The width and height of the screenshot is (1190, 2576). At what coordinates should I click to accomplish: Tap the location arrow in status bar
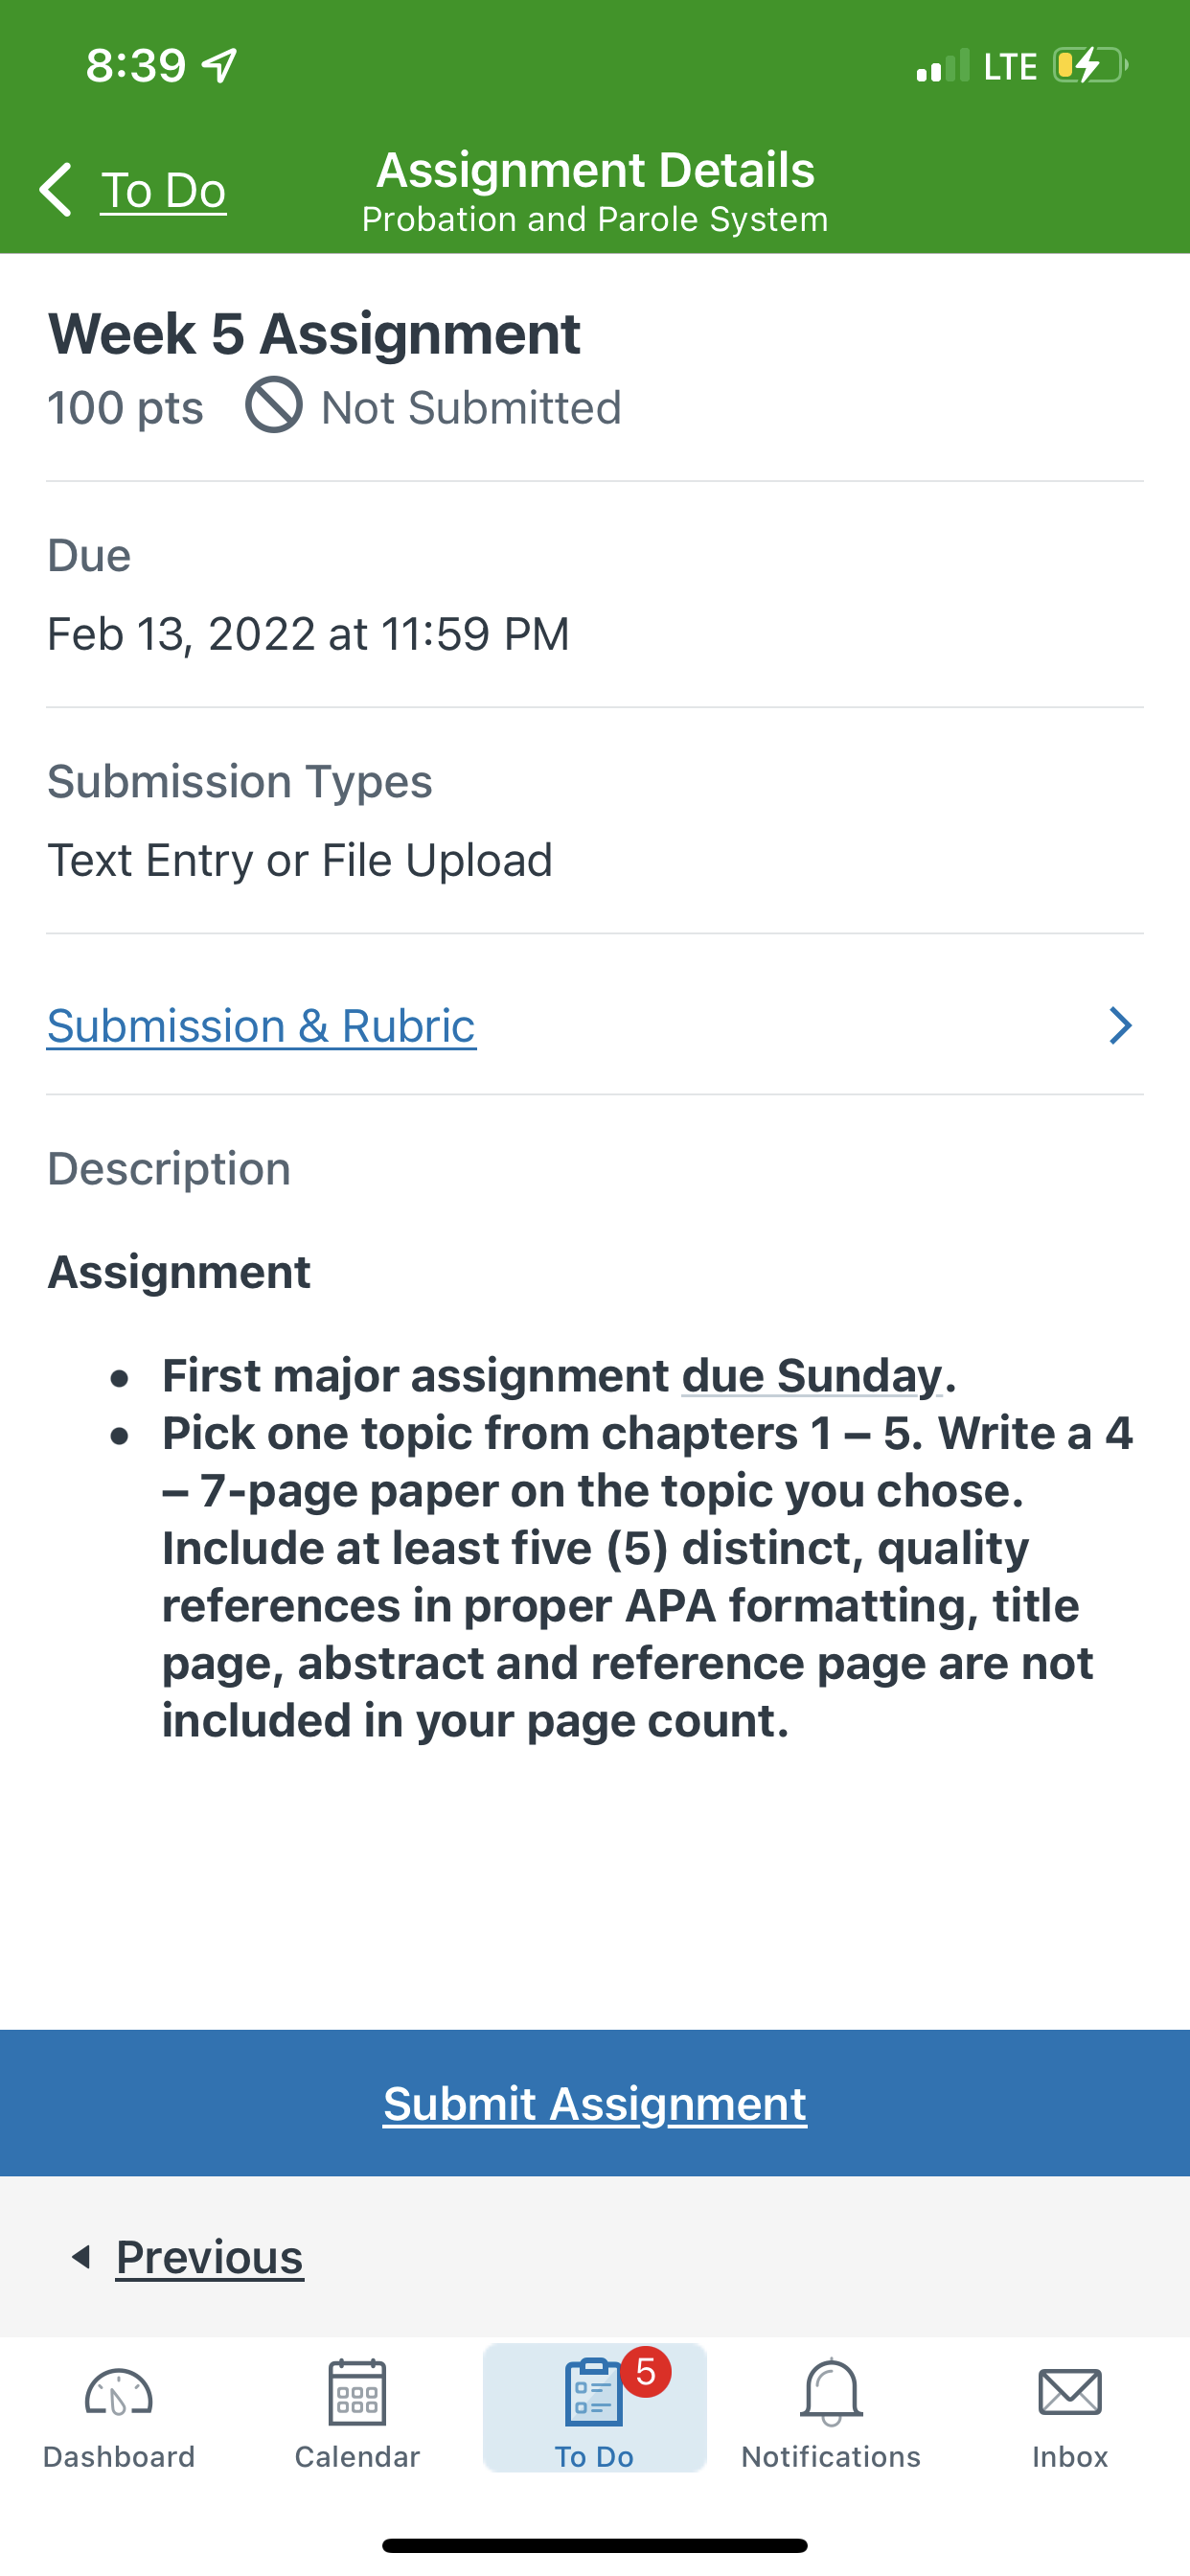click(219, 66)
